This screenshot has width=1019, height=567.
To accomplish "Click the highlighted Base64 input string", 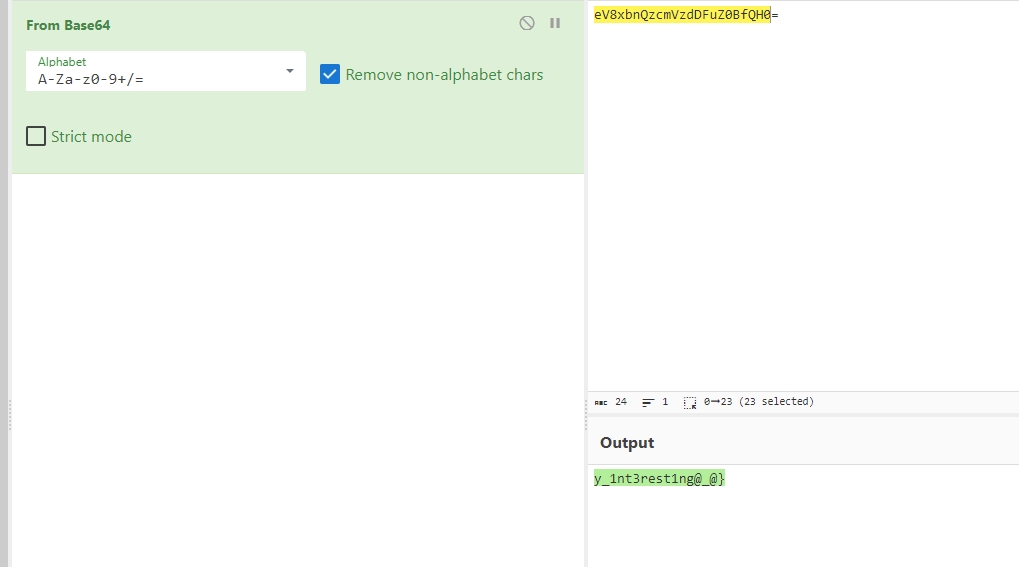I will coord(682,16).
